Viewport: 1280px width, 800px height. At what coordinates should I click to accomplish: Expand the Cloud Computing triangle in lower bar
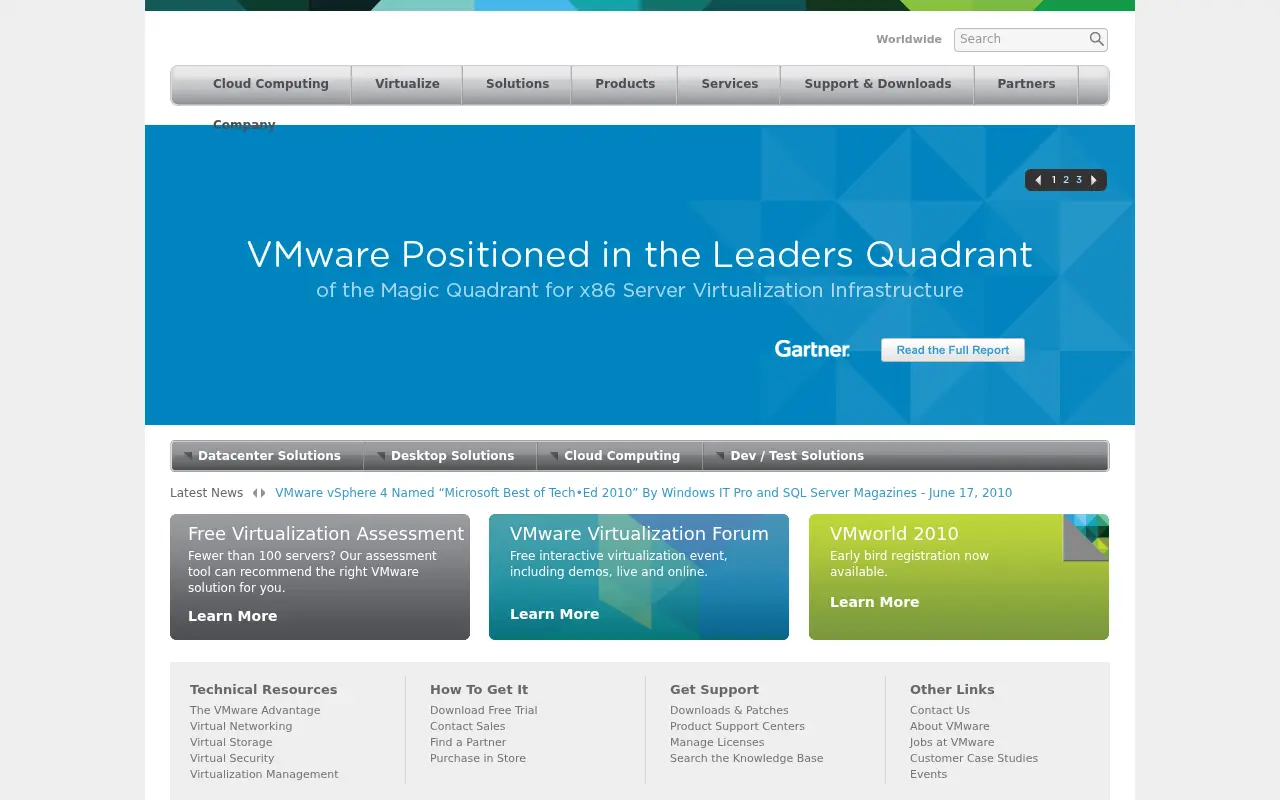pyautogui.click(x=554, y=456)
